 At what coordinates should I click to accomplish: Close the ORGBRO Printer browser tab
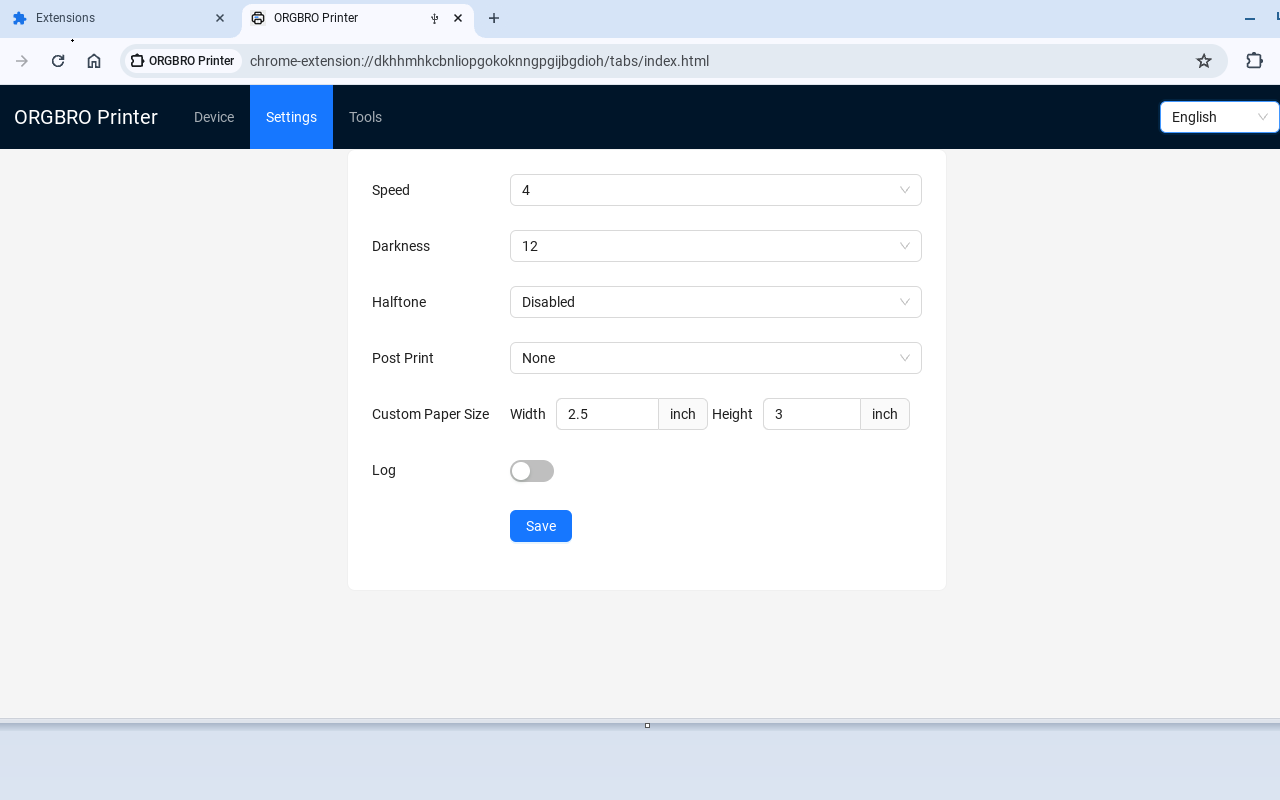click(458, 18)
